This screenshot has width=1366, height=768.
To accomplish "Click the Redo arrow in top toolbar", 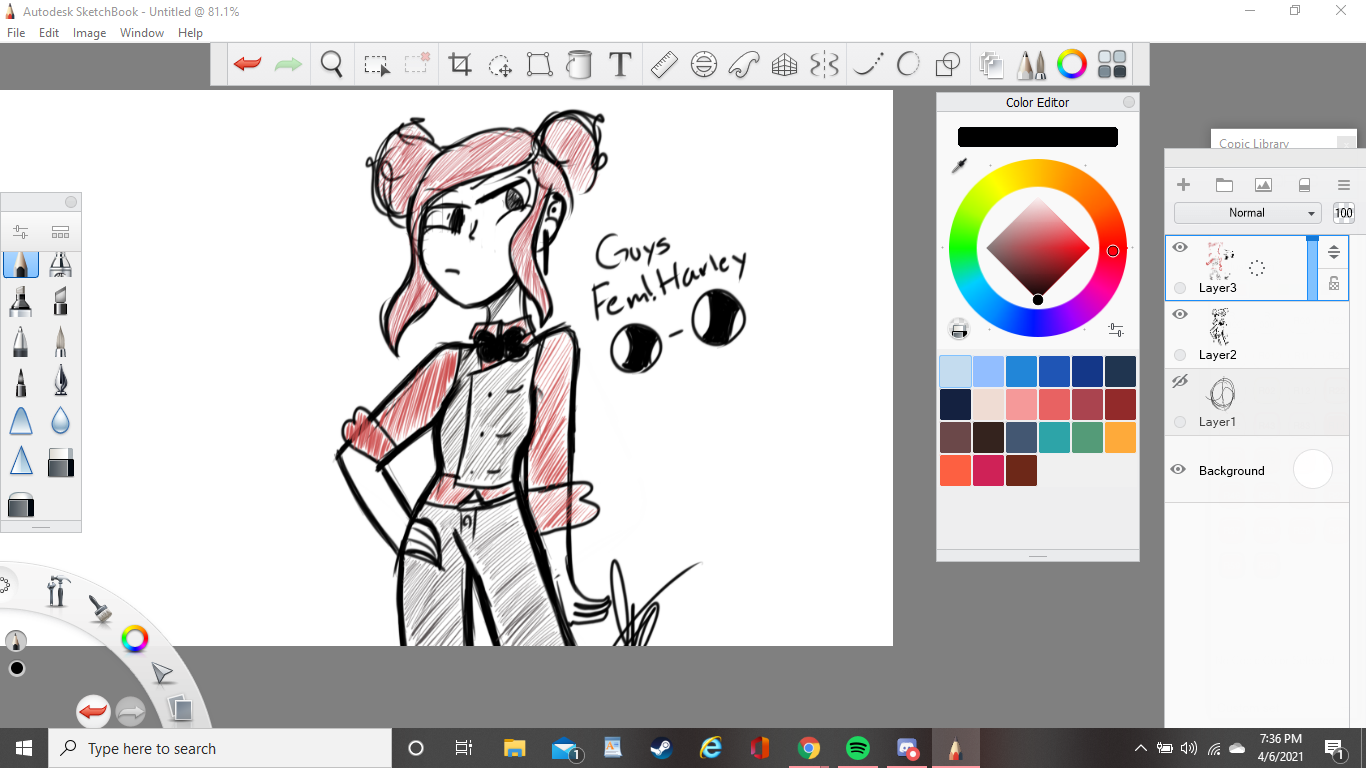I will (289, 65).
